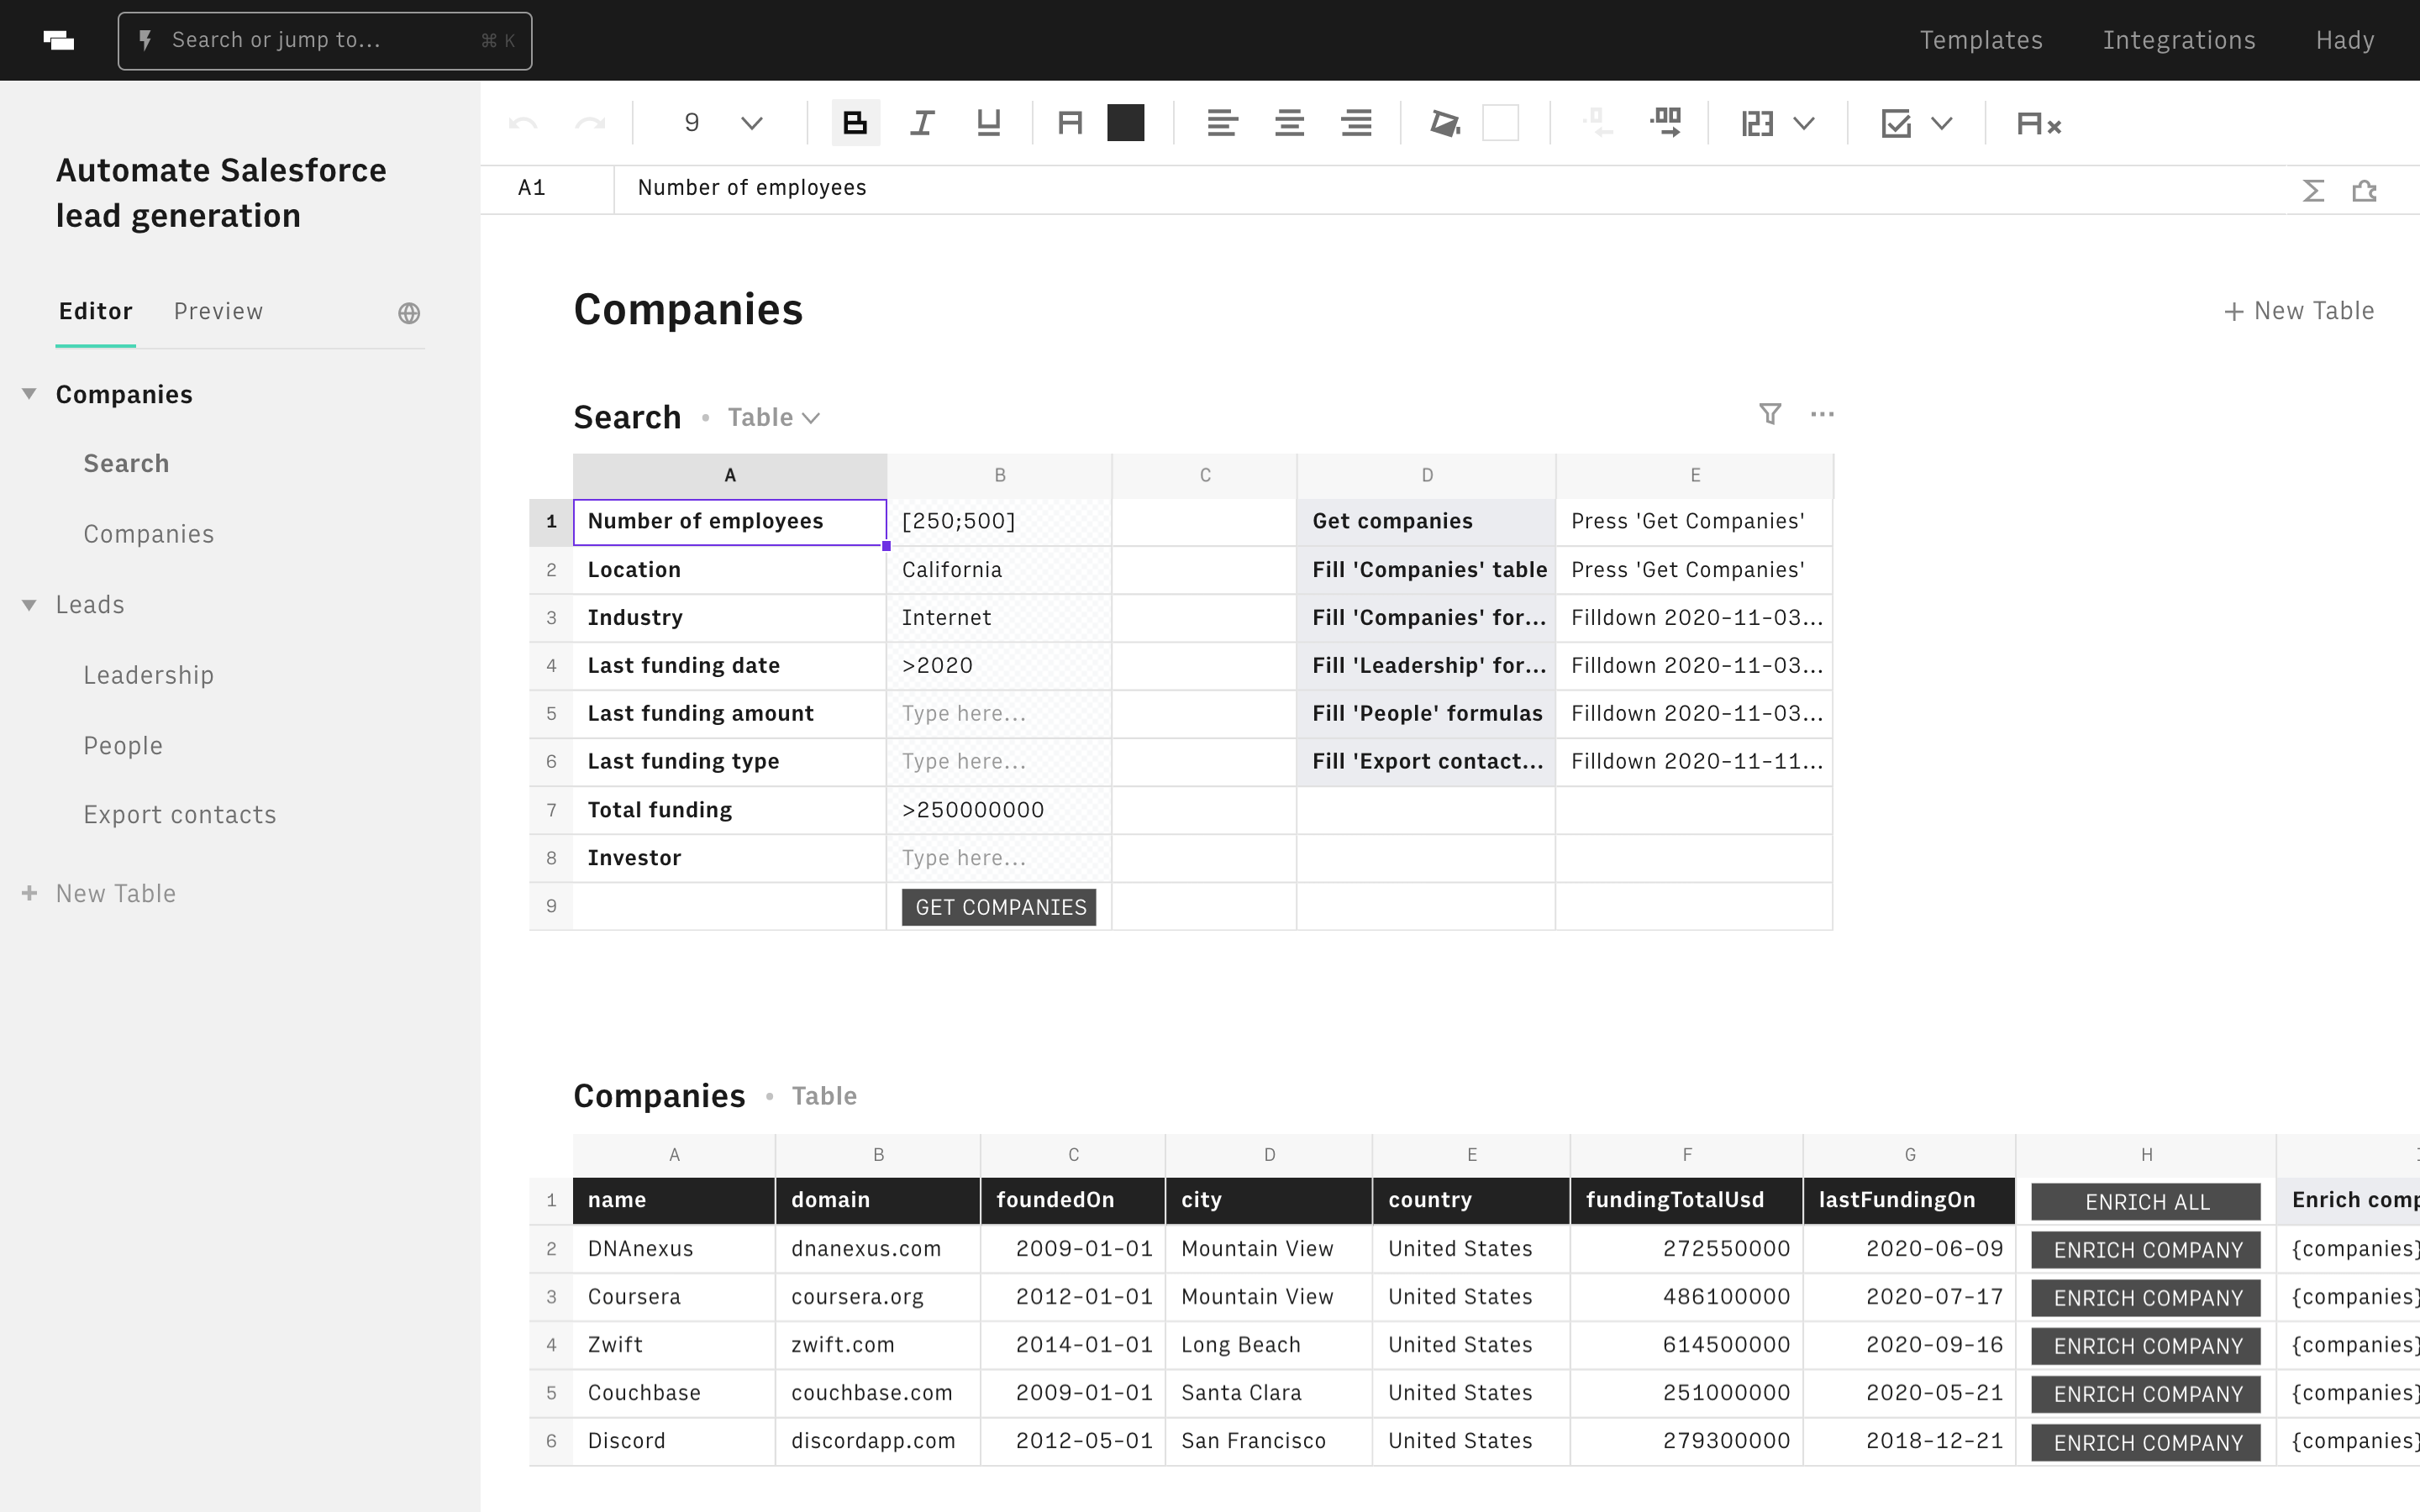Click New Table in the sidebar
Image resolution: width=2420 pixels, height=1512 pixels.
pos(100,893)
